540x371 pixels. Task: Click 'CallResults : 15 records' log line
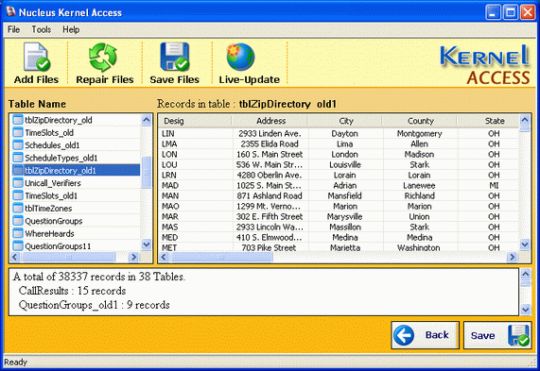point(72,291)
